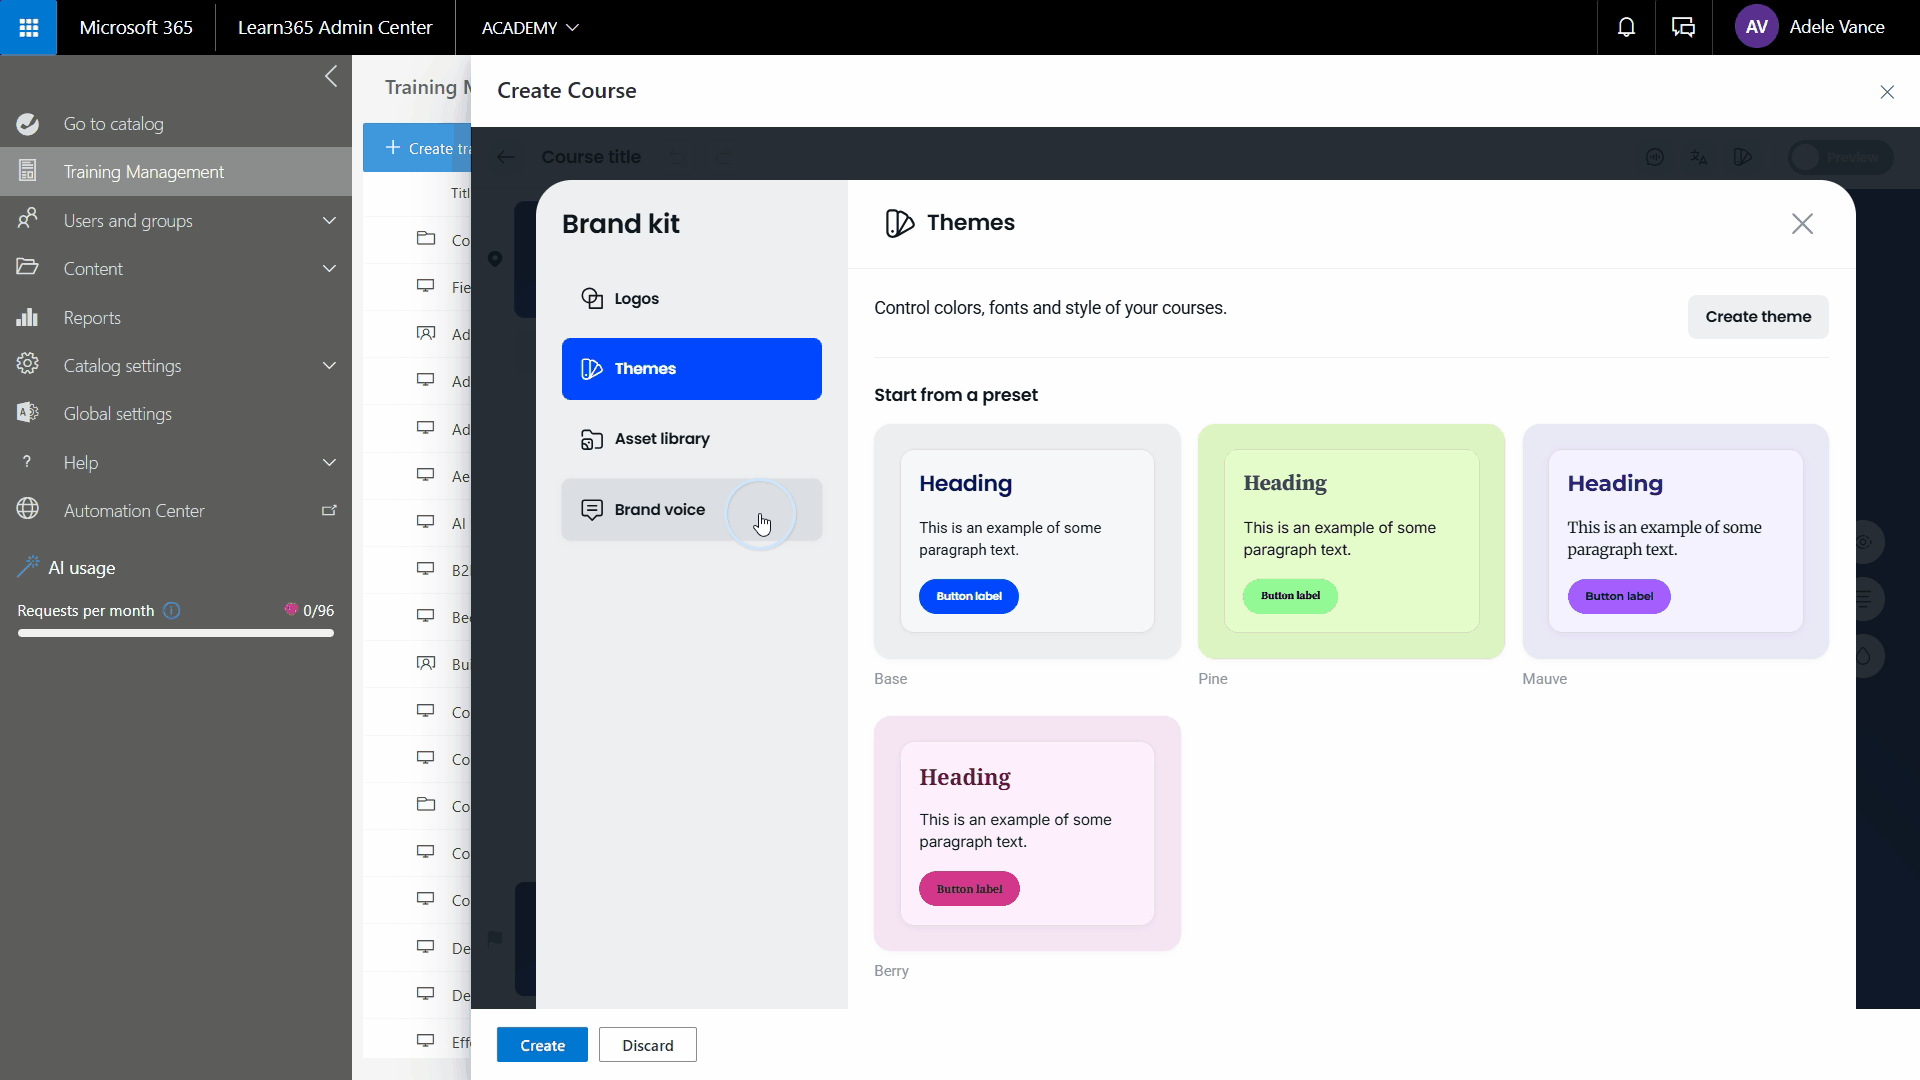Viewport: 1920px width, 1080px height.
Task: Click the translate icon in the course toolbar
Action: 1699,157
